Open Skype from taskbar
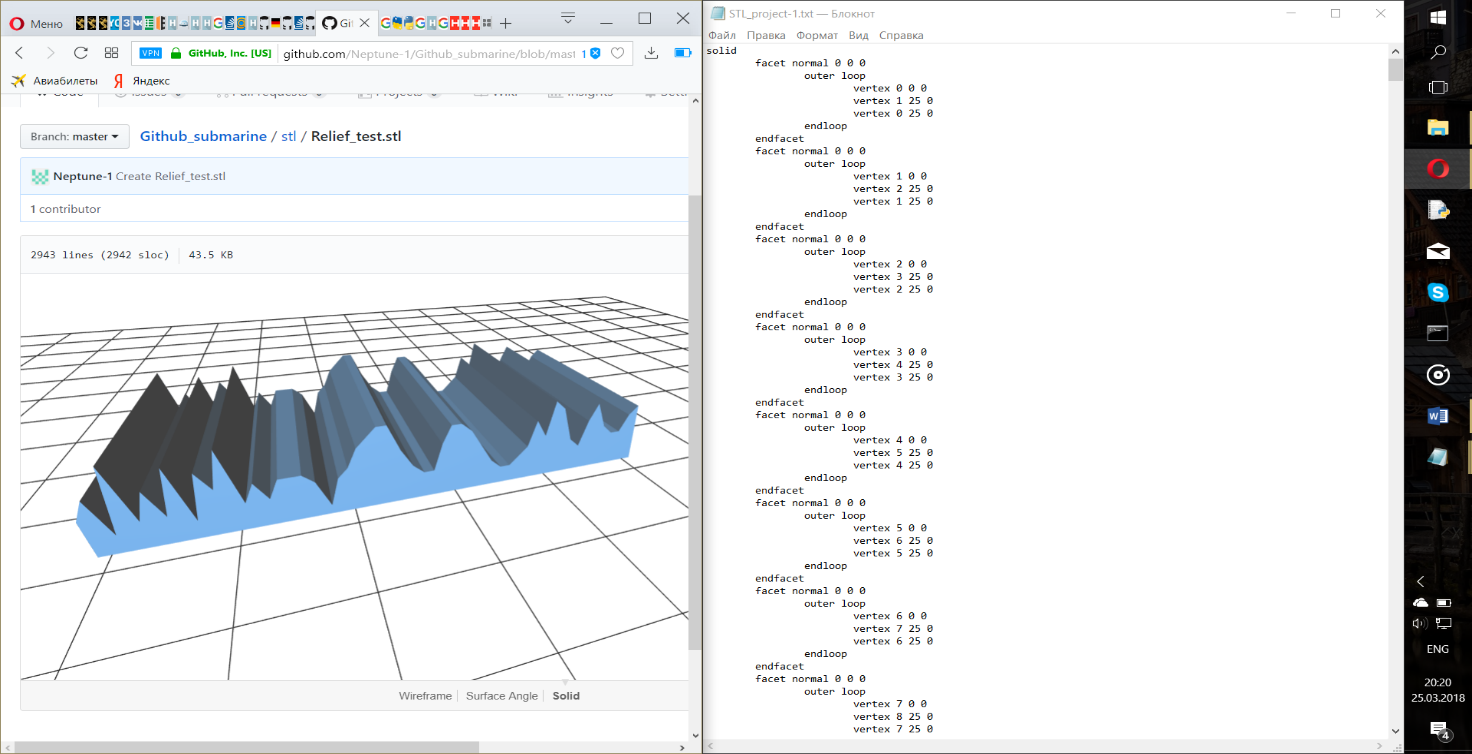Viewport: 1472px width, 754px height. tap(1438, 292)
